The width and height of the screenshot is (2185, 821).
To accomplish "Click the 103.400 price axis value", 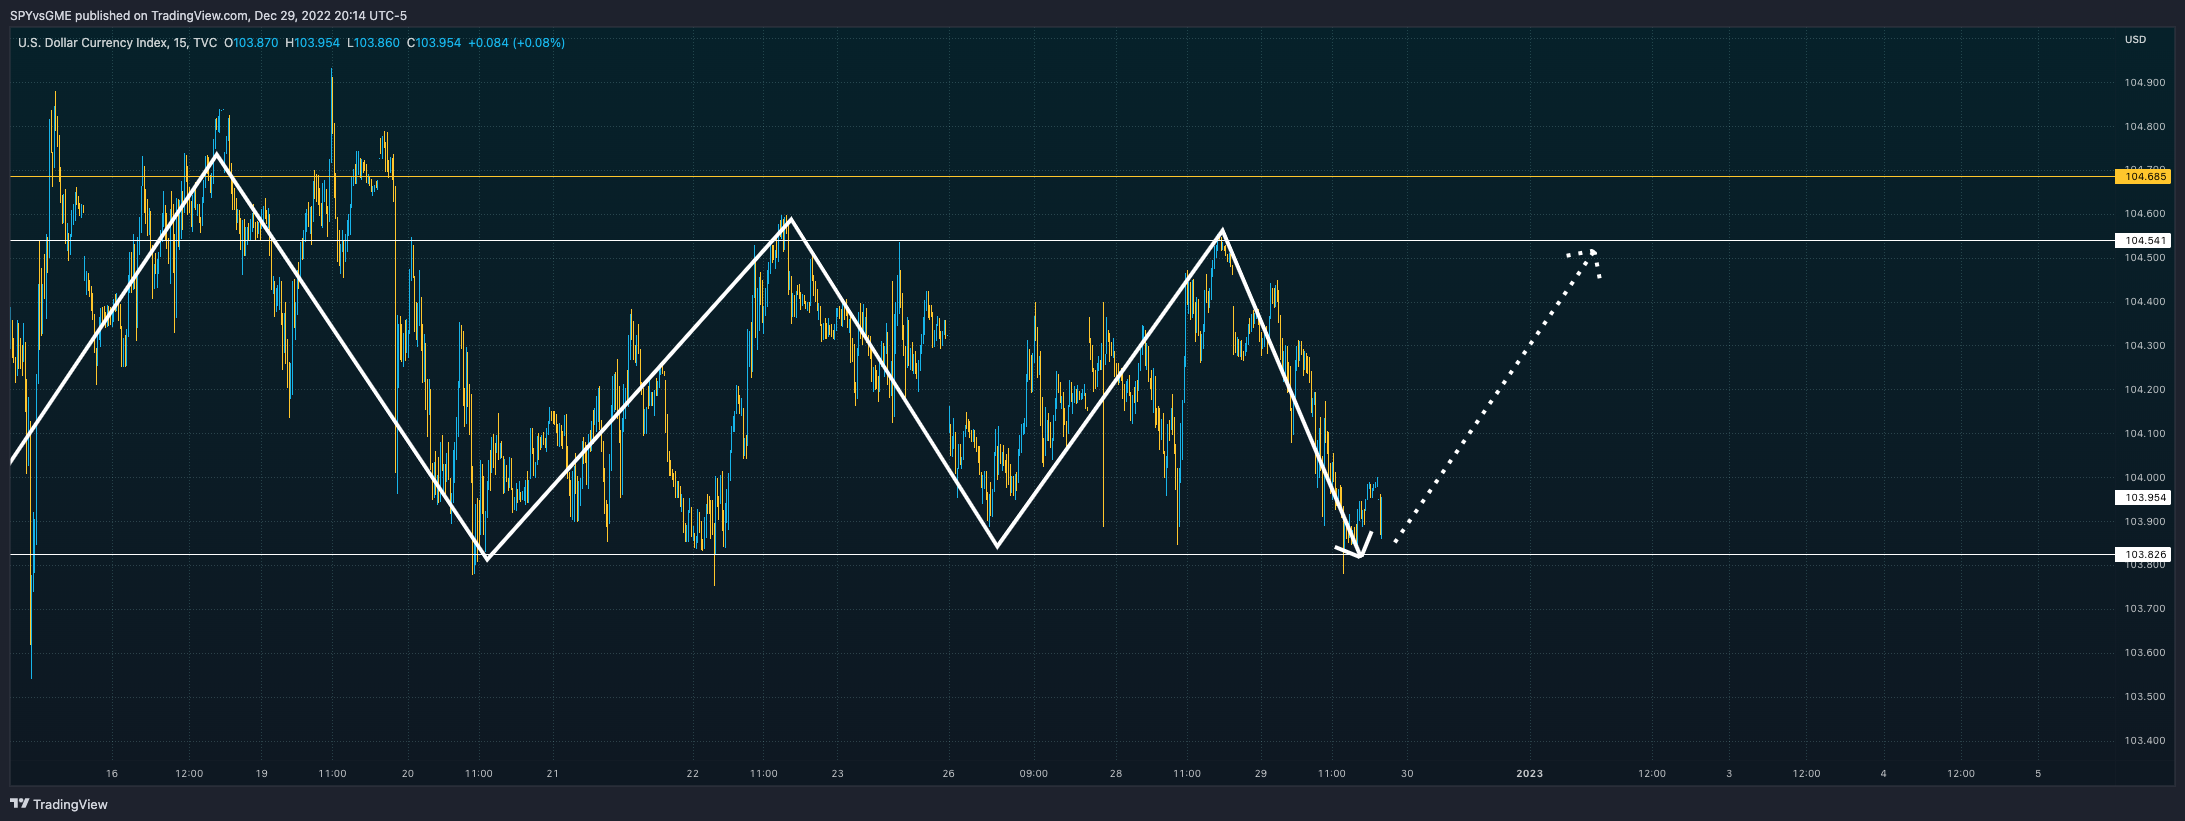I will [x=2144, y=741].
